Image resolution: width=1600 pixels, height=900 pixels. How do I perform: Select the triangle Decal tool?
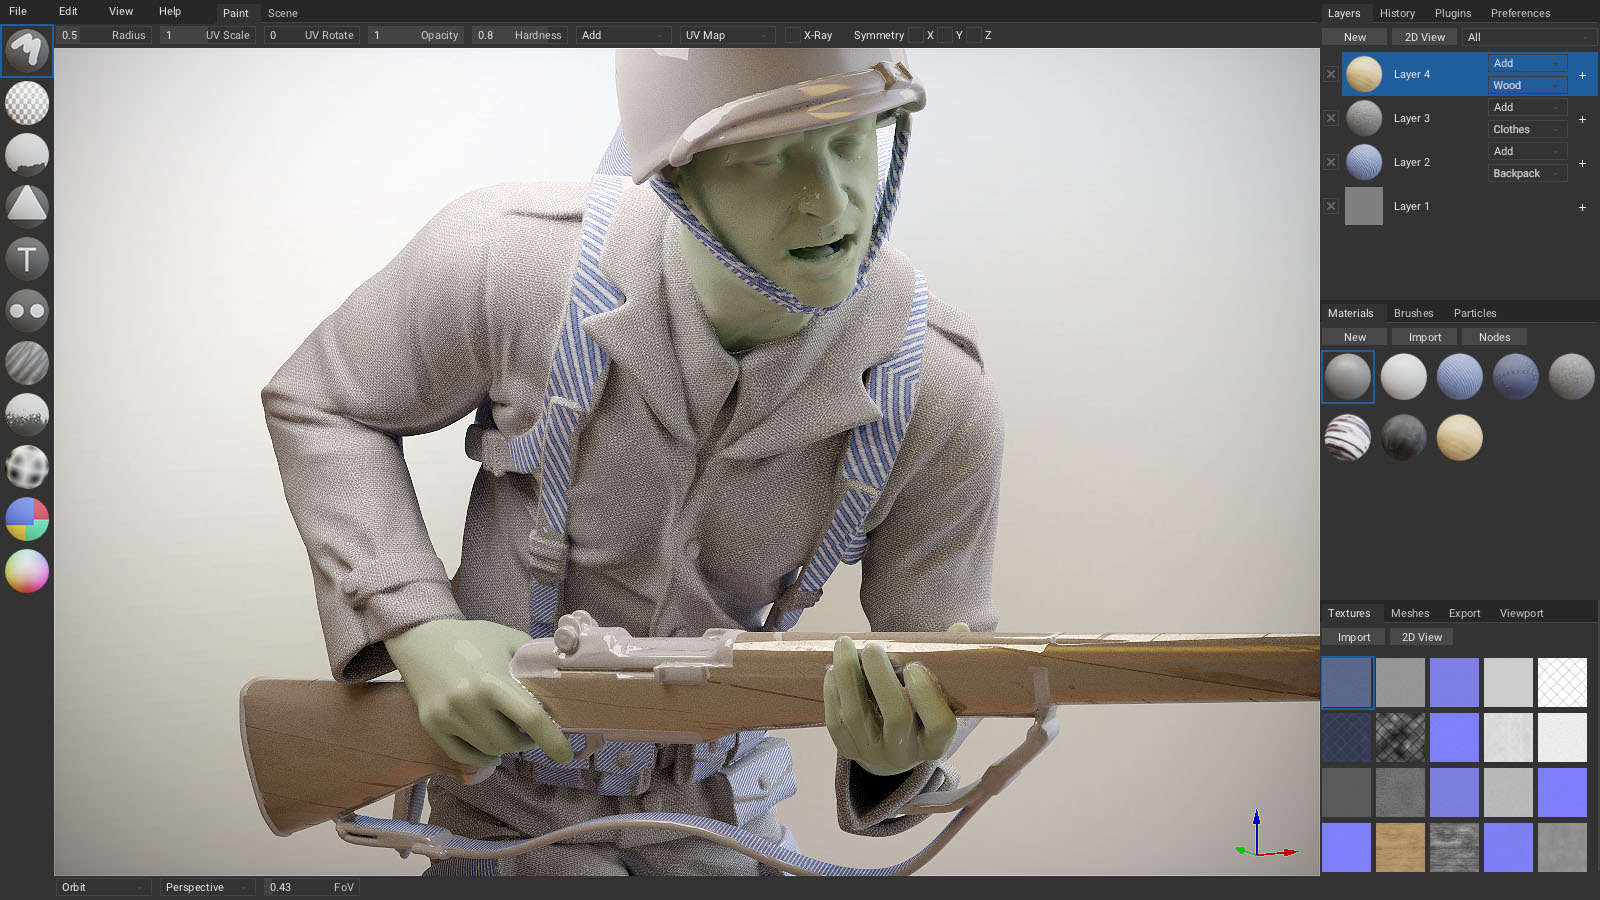coord(27,206)
